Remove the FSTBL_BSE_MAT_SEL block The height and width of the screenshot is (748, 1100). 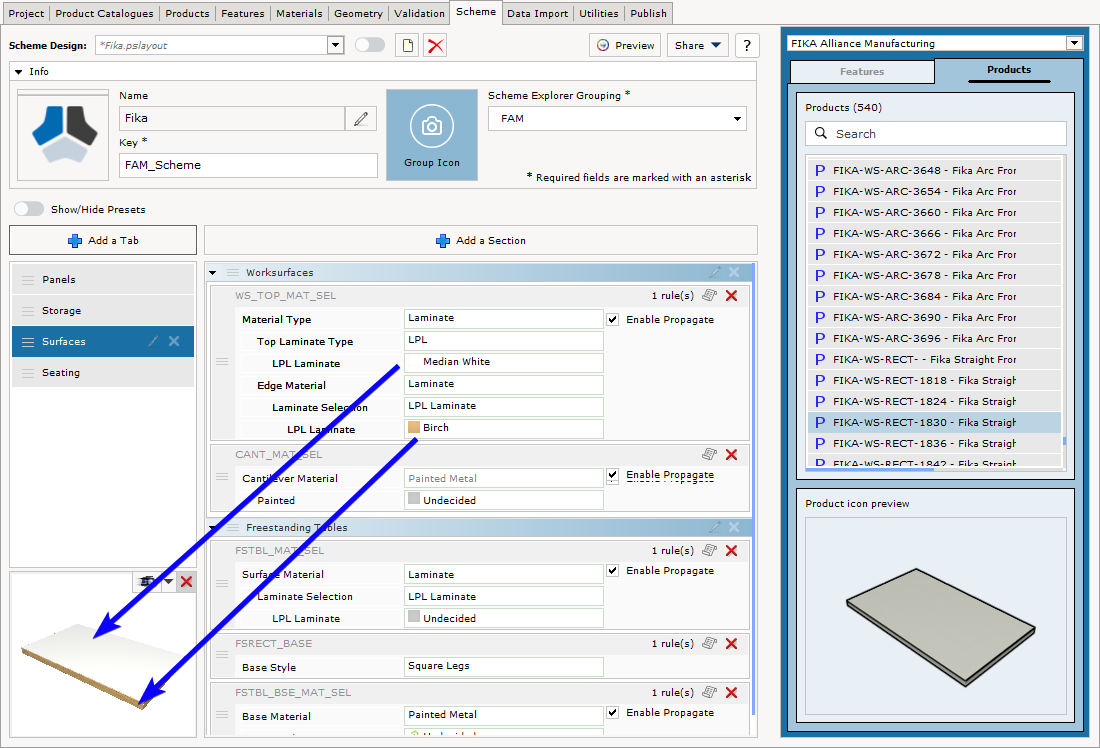pyautogui.click(x=731, y=692)
